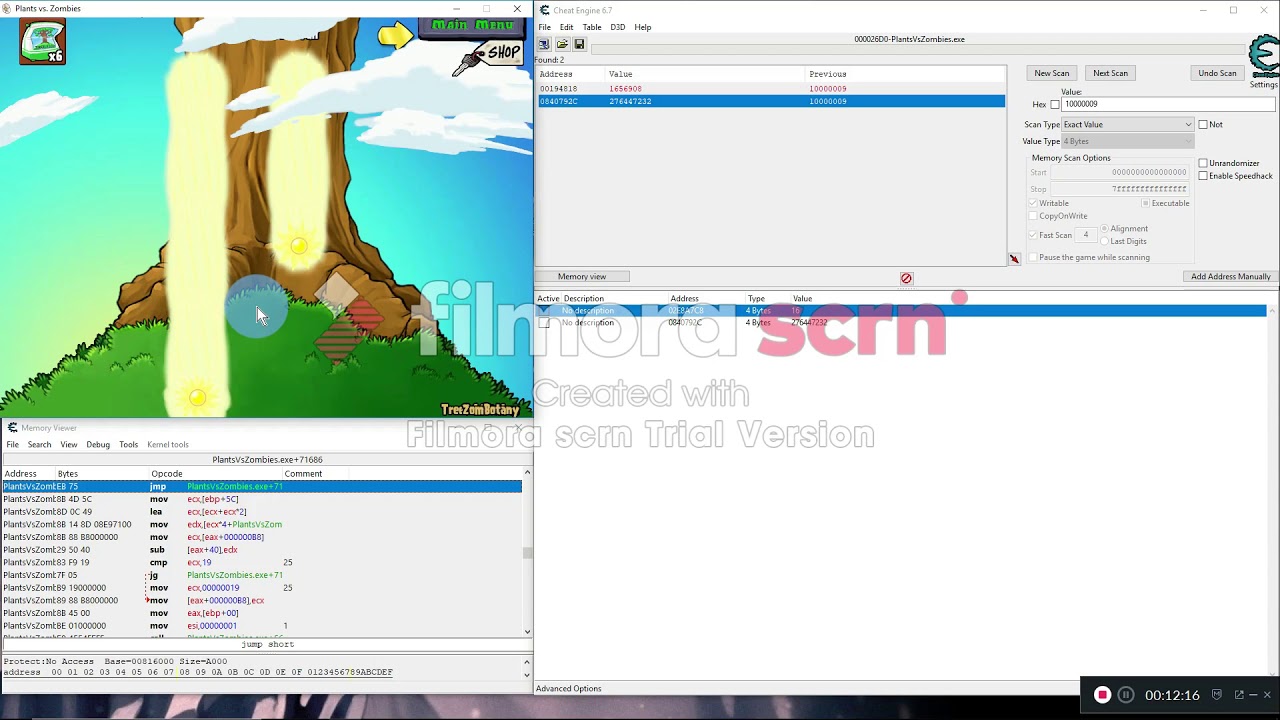Select the Alignment radio button
Viewport: 1280px width, 720px height.
point(1105,228)
